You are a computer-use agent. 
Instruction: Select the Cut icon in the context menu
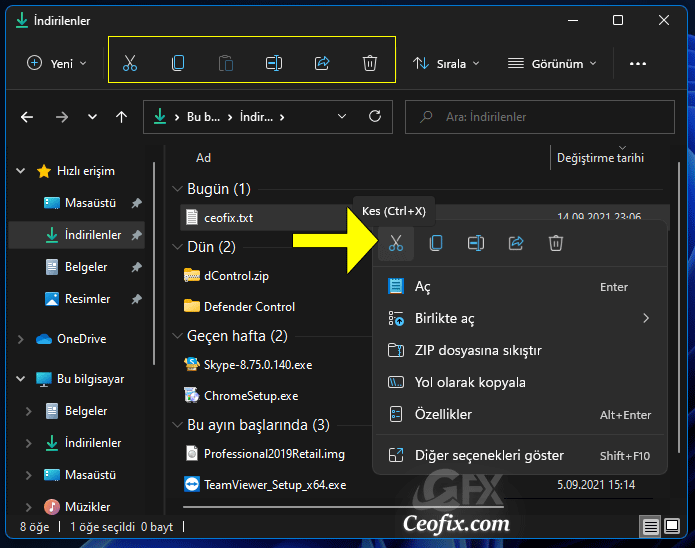(x=396, y=243)
